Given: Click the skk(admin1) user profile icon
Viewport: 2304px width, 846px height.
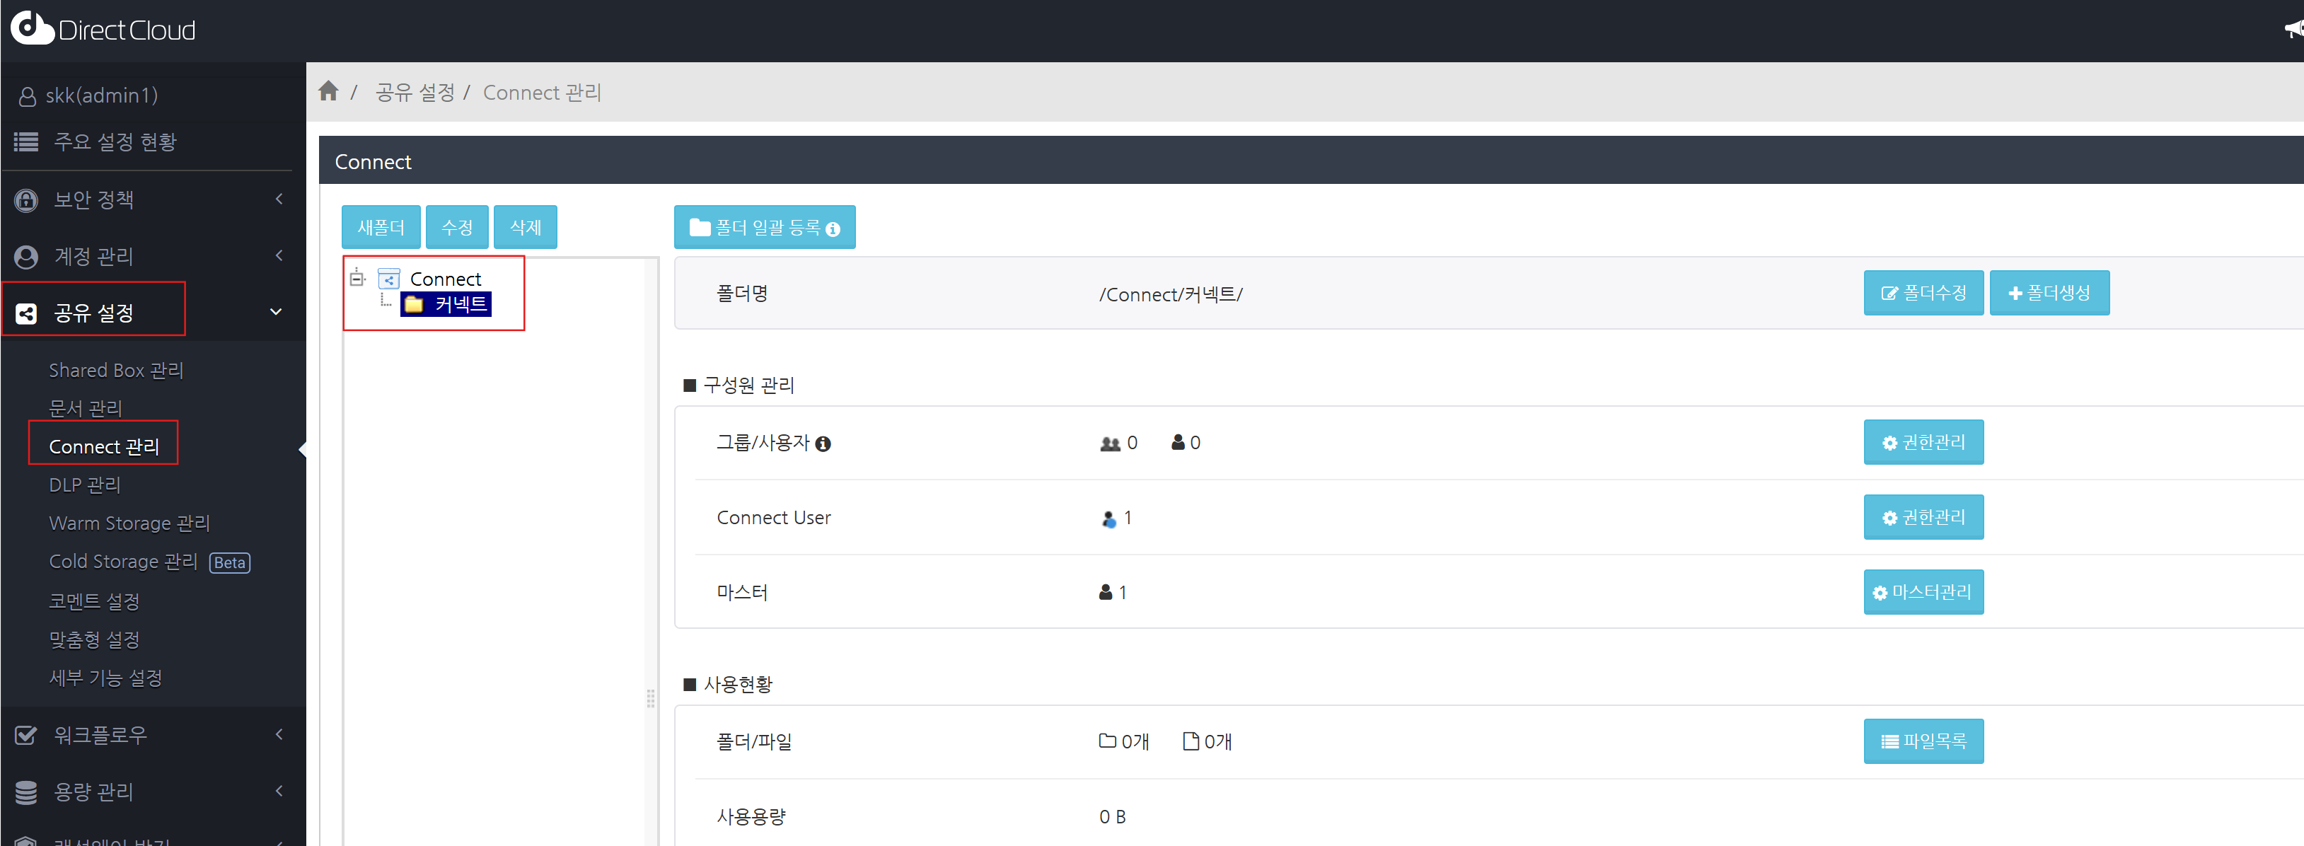Looking at the screenshot, I should click(27, 96).
